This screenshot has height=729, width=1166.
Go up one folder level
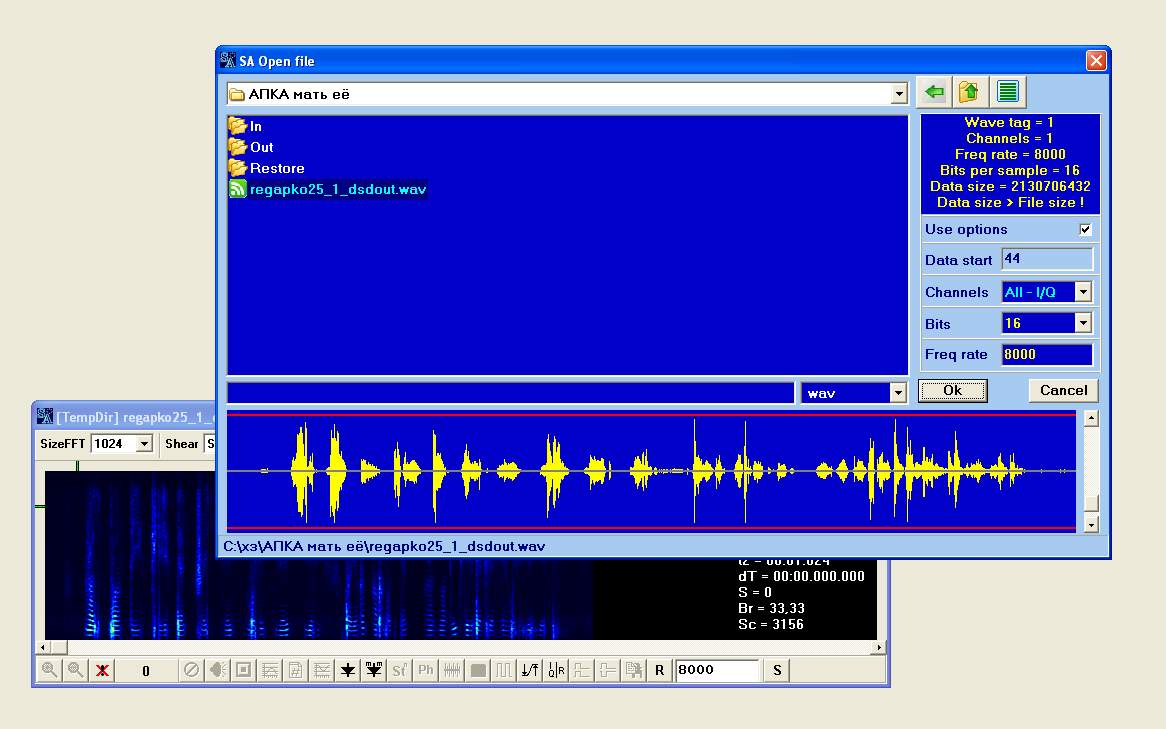coord(969,92)
